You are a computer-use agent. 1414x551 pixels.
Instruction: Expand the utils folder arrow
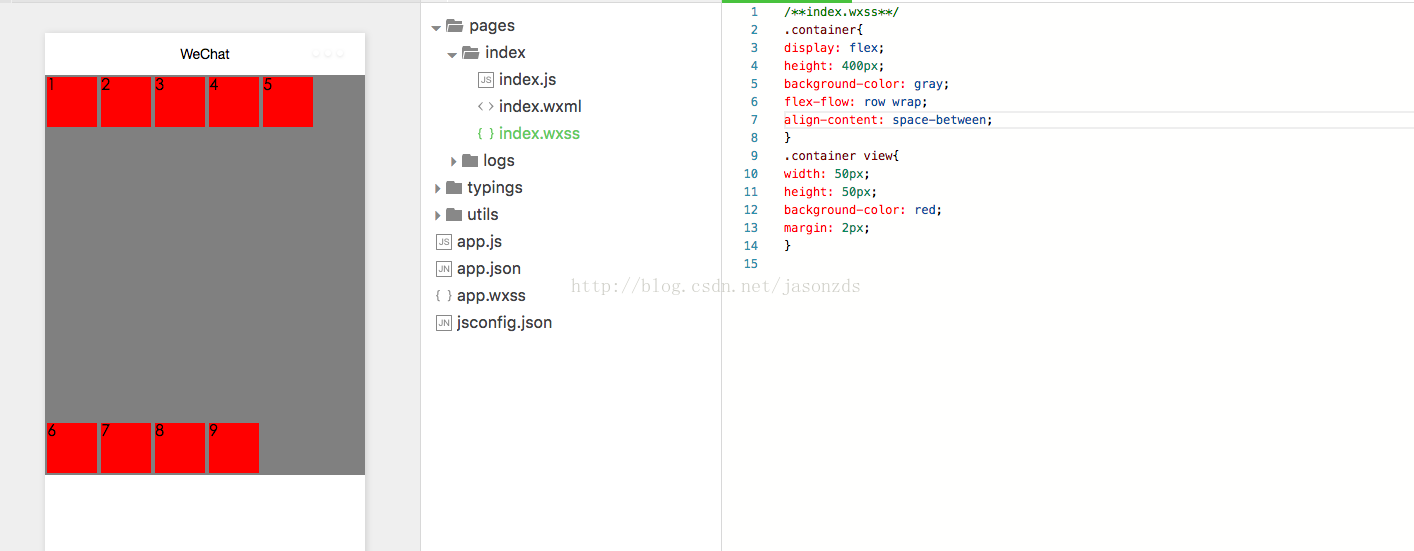(438, 215)
